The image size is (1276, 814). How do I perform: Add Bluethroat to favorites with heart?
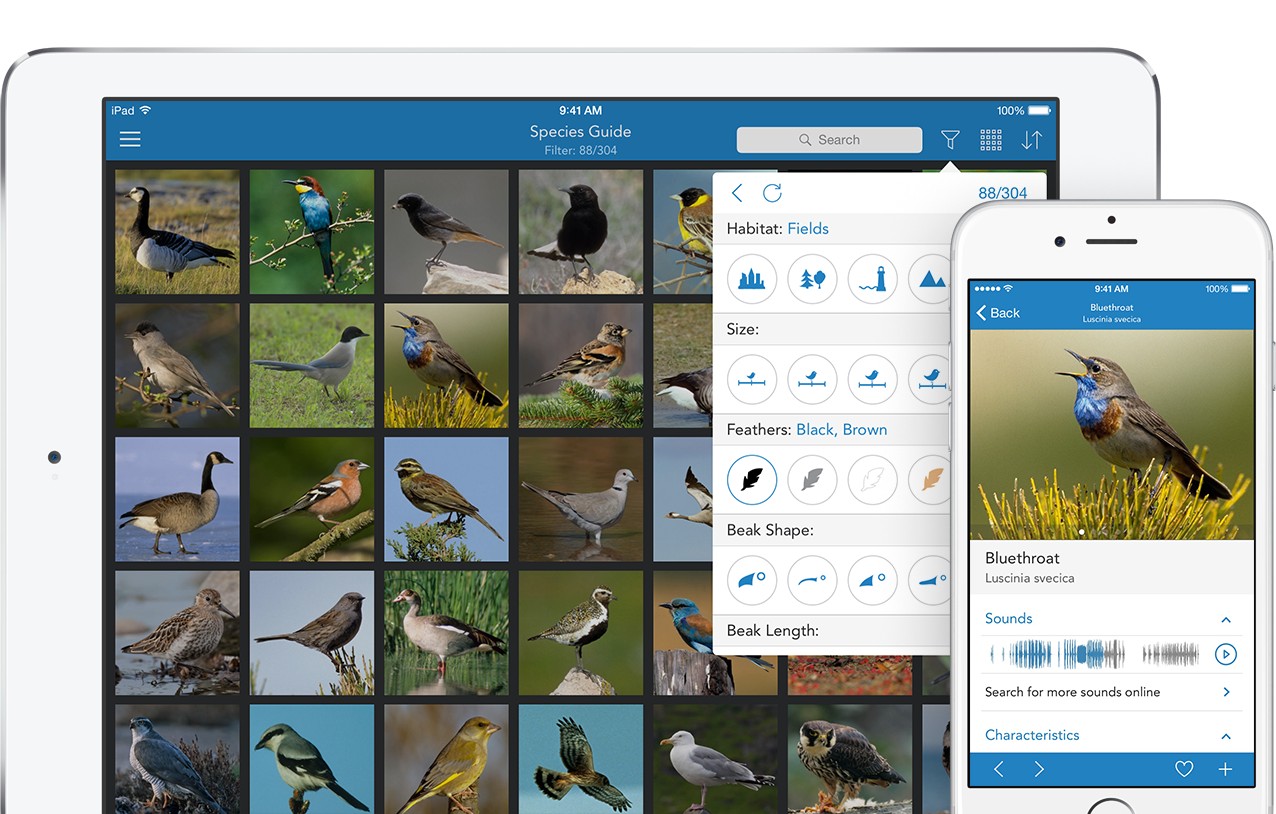coord(1184,769)
